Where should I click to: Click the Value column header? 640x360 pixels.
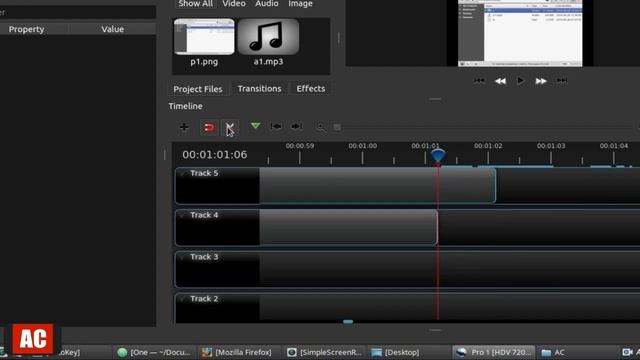click(113, 29)
